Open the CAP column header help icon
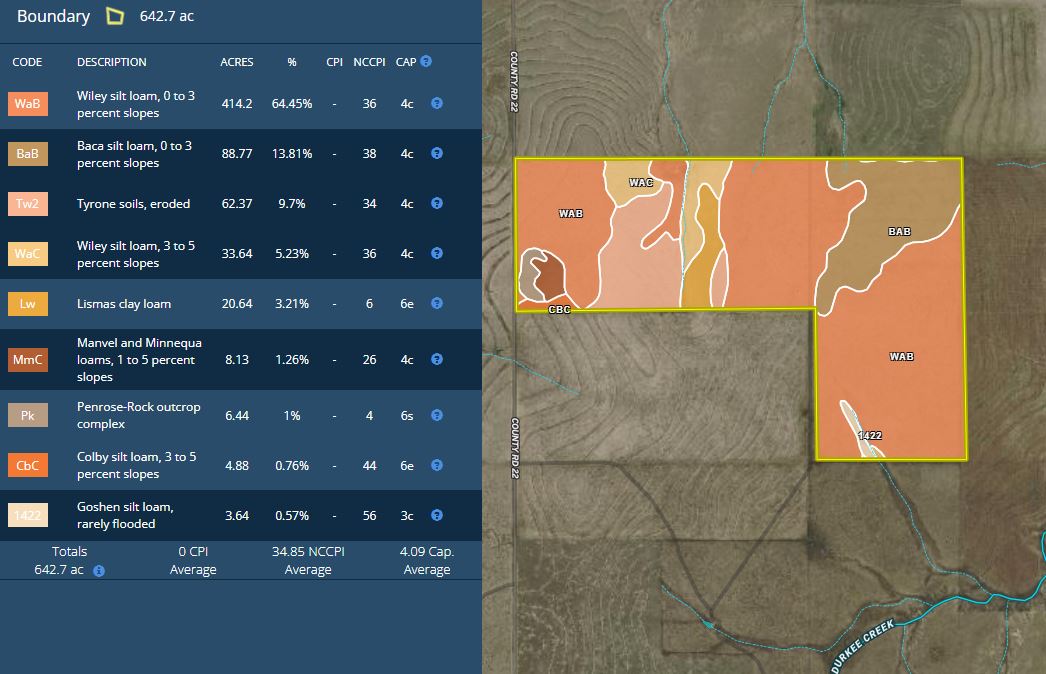Screen dimensions: 1046x674 pyautogui.click(x=426, y=61)
